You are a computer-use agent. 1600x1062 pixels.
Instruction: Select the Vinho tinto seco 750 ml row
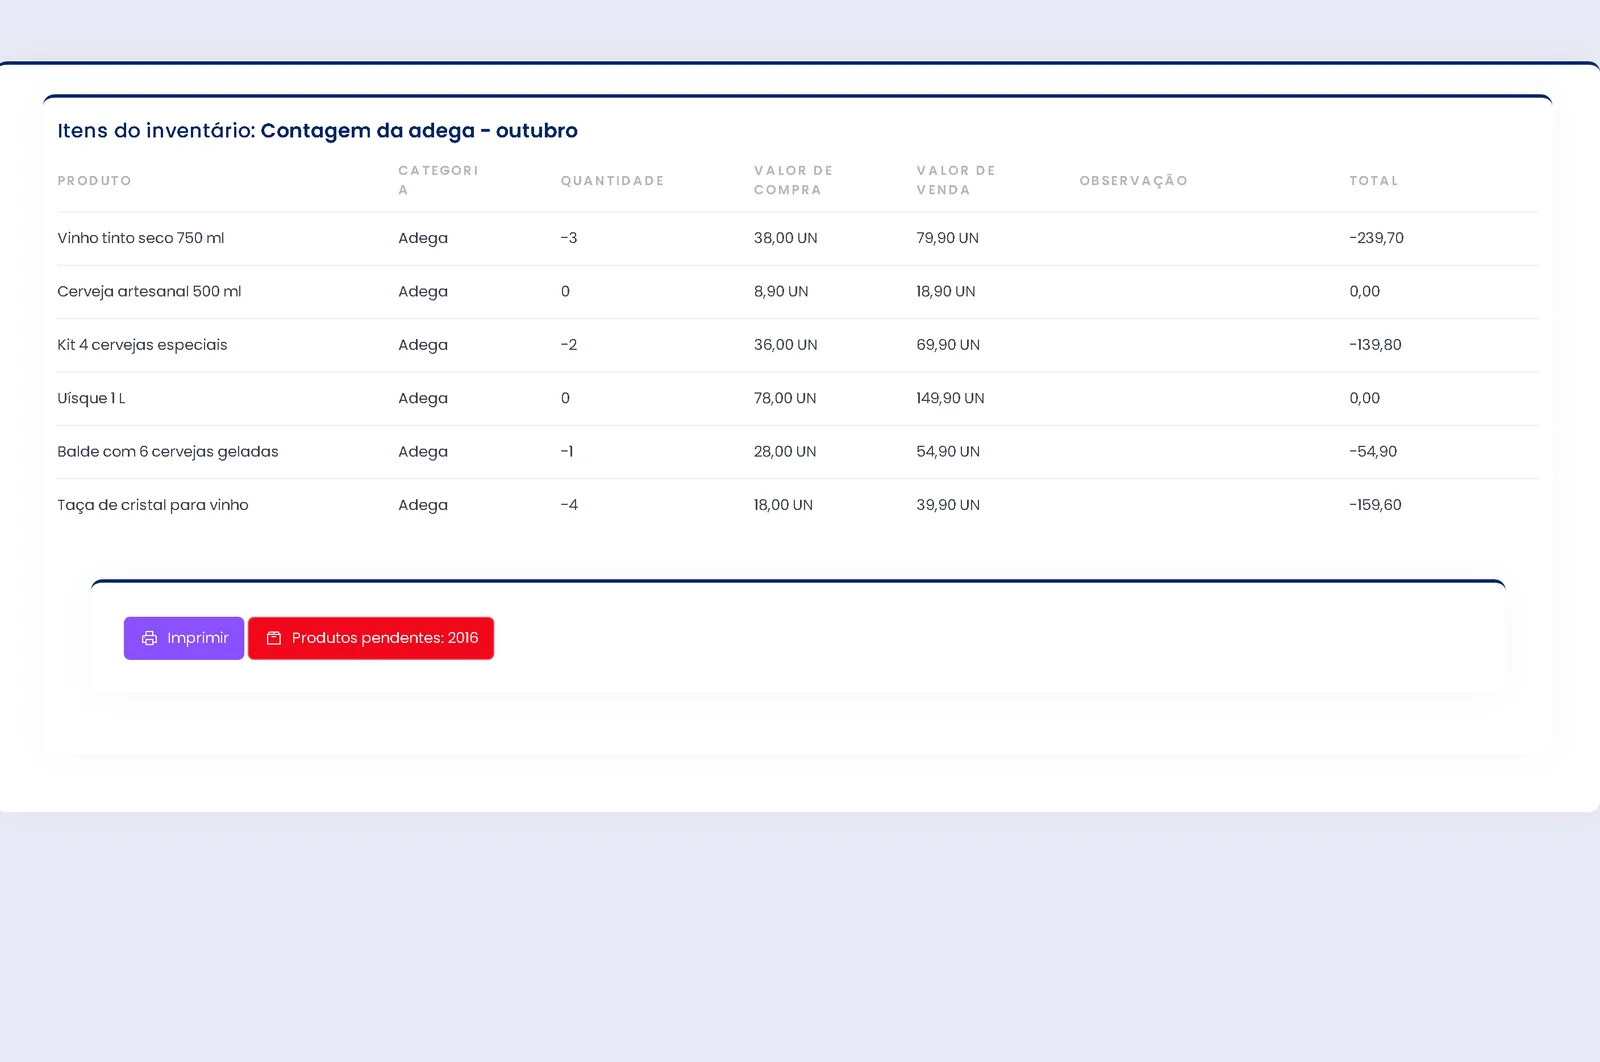pyautogui.click(x=798, y=238)
